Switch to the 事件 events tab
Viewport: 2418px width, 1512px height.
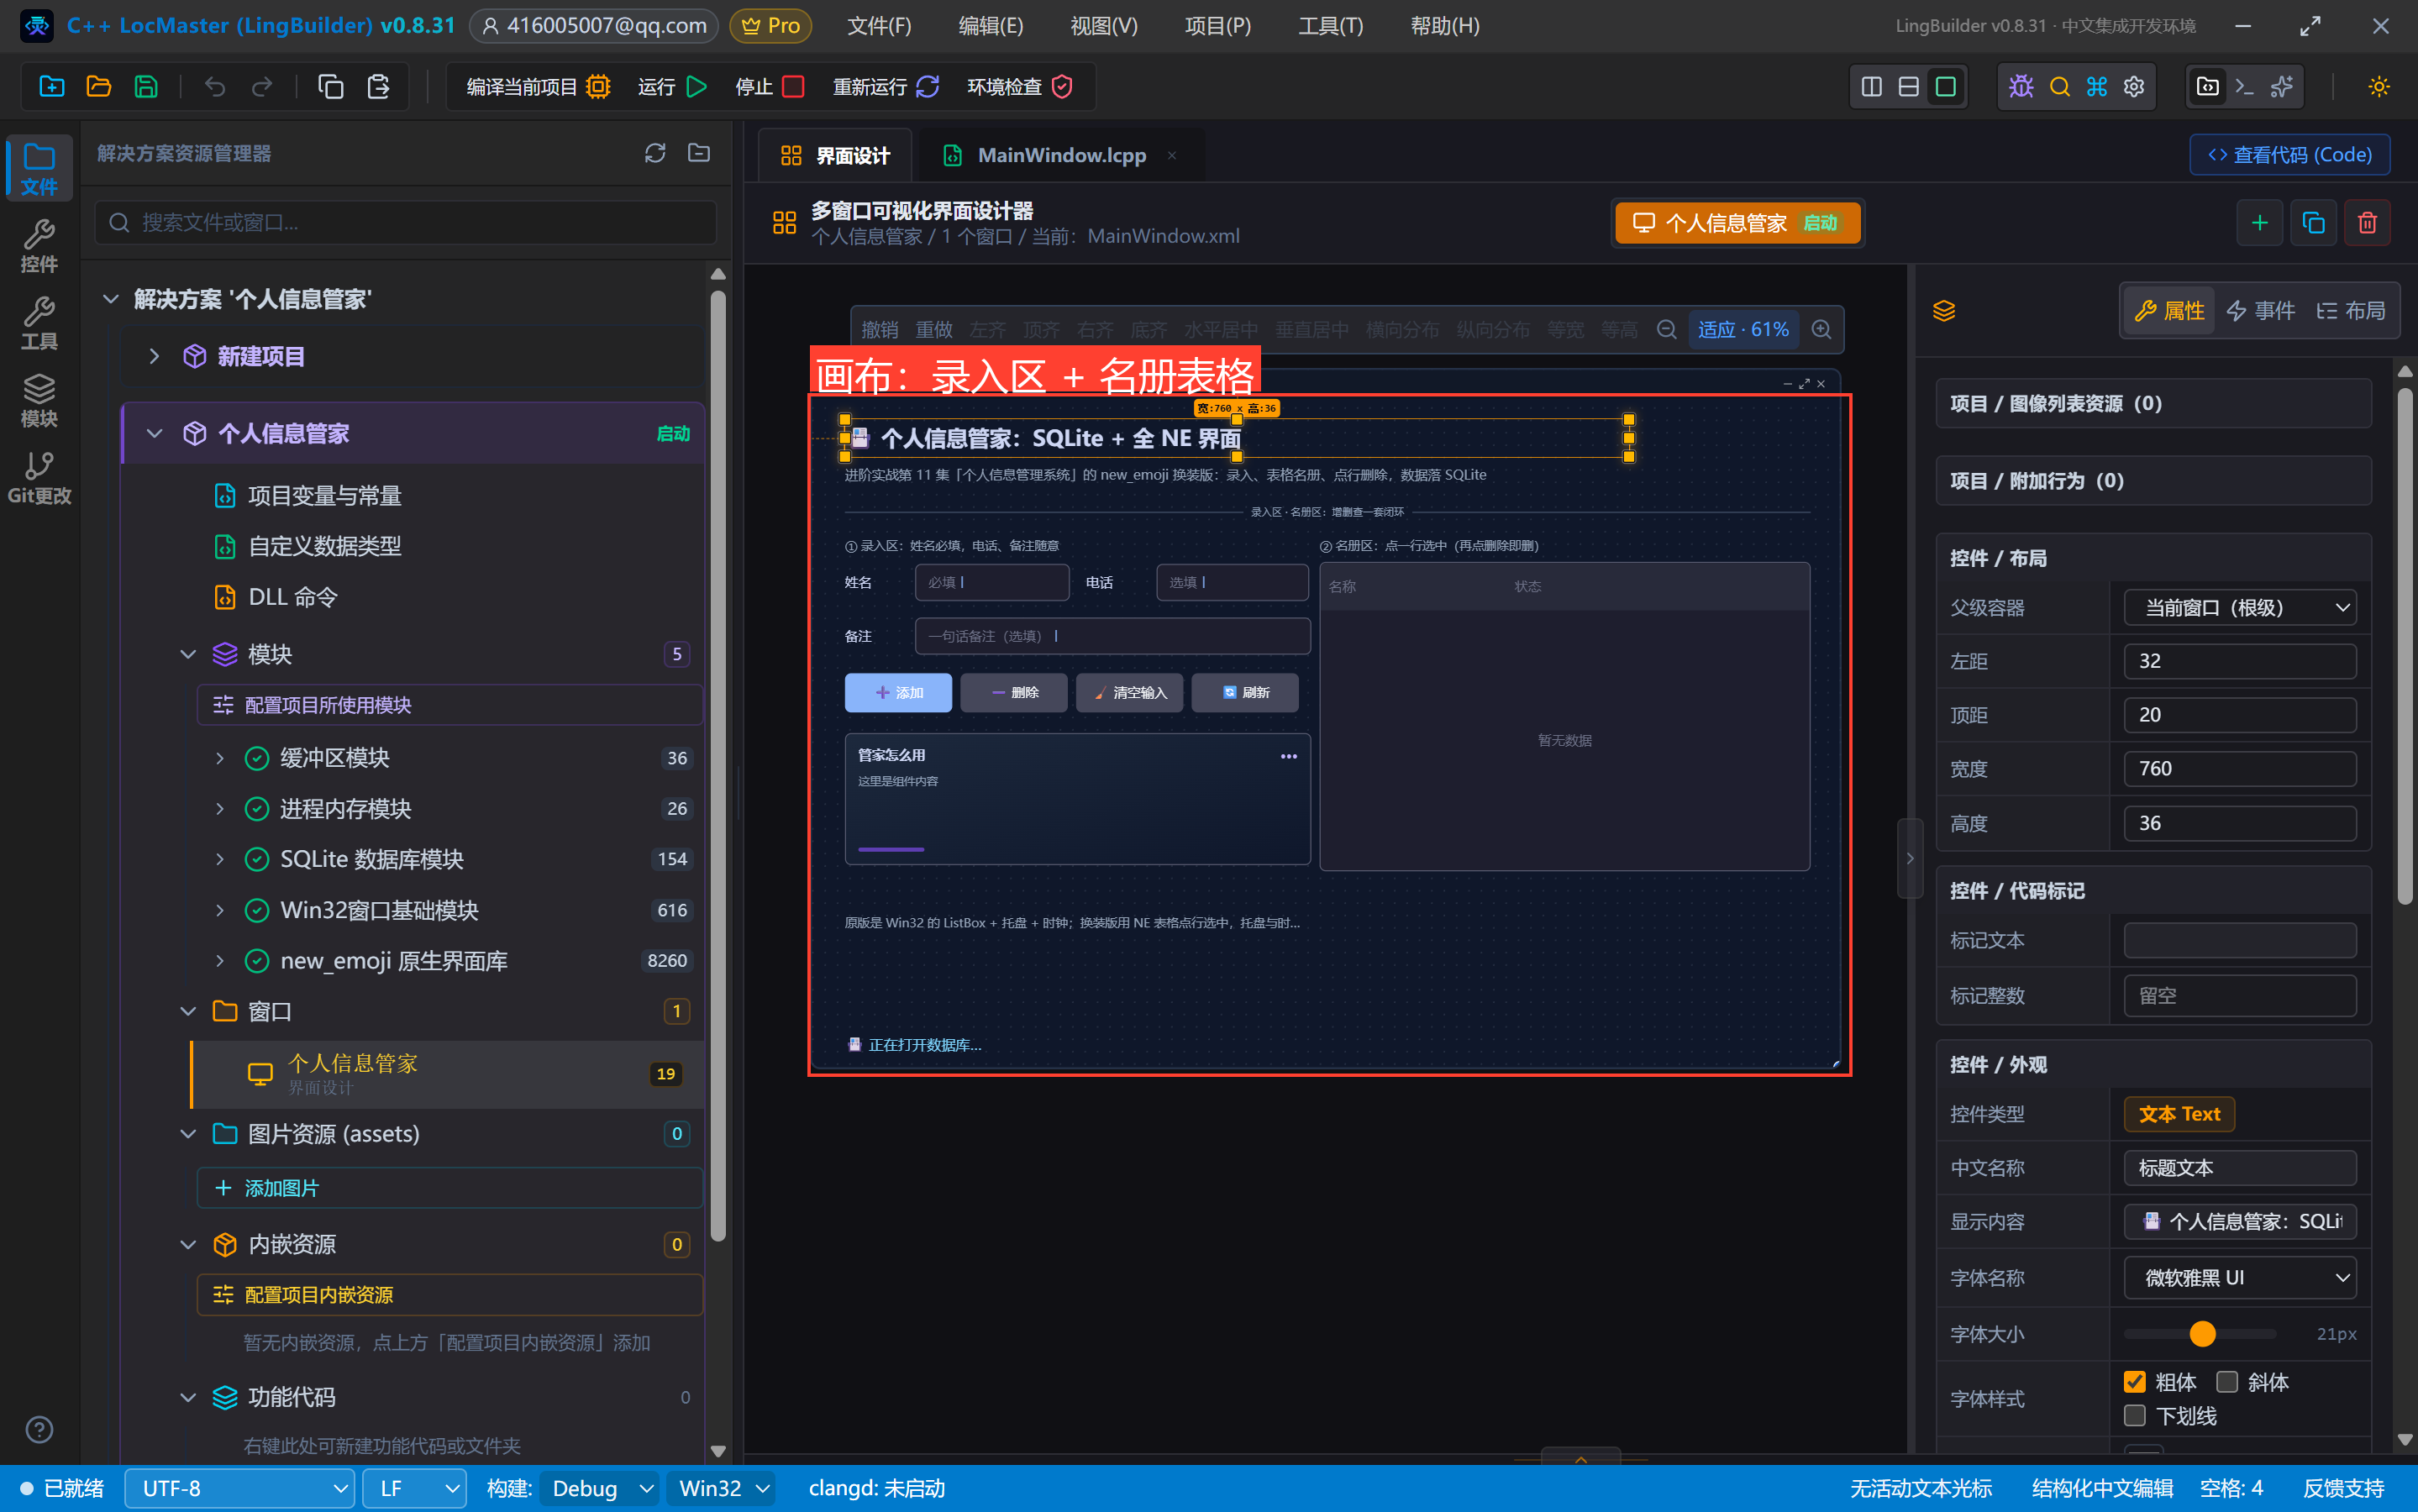tap(2260, 311)
